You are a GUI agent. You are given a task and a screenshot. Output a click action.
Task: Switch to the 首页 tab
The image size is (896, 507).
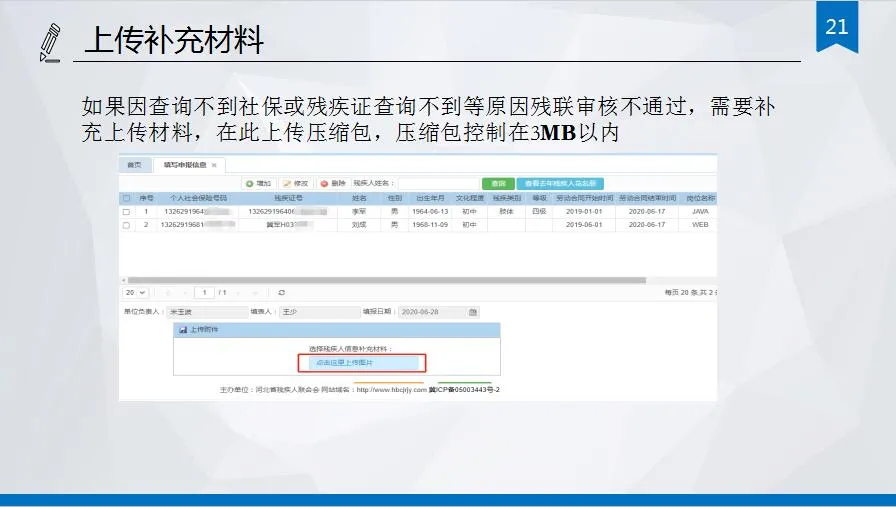(133, 165)
